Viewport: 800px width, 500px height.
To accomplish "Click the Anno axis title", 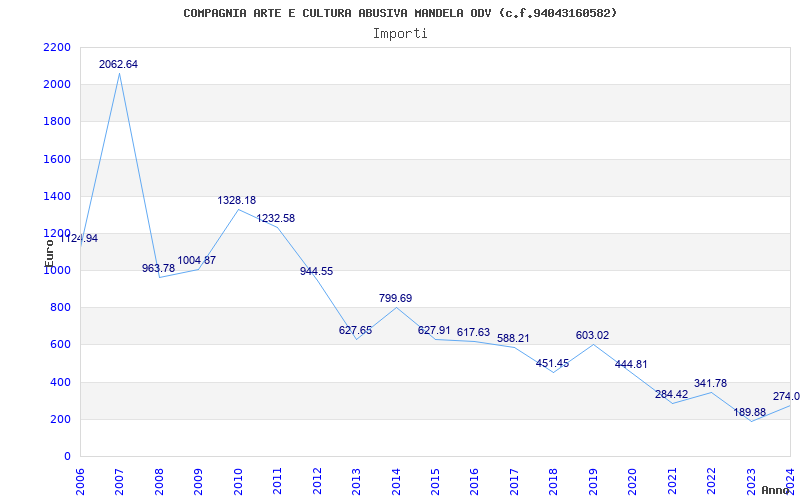I will (x=776, y=490).
